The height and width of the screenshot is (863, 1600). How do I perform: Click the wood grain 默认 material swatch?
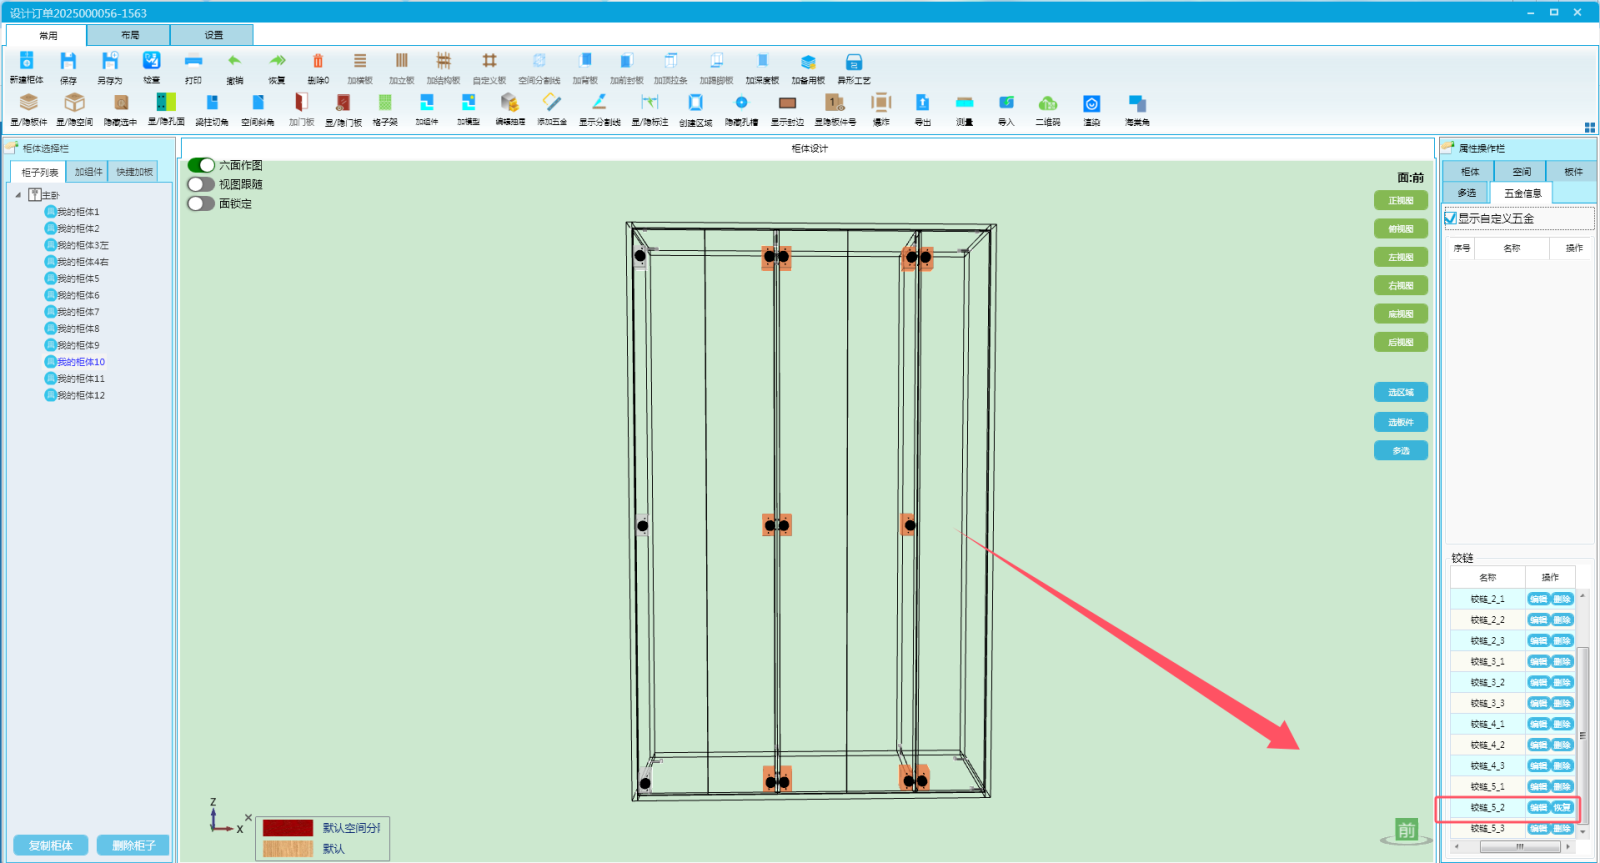288,849
